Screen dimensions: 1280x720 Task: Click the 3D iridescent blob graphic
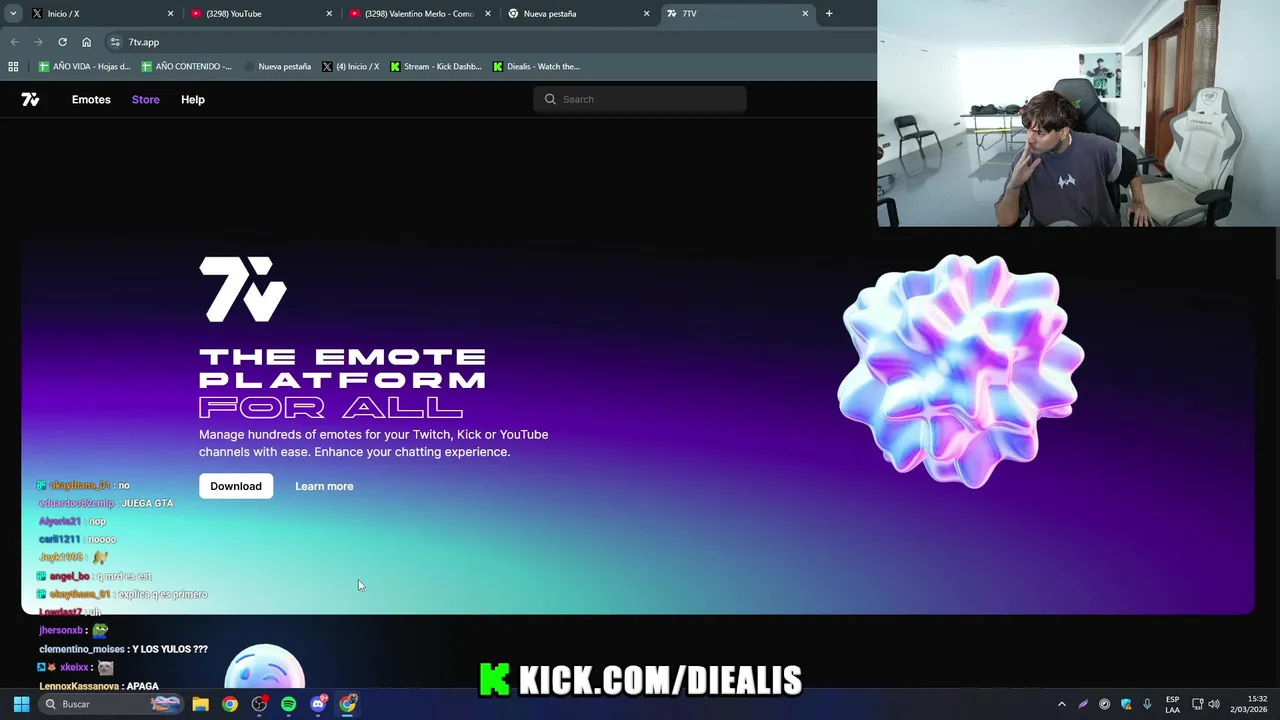(960, 371)
